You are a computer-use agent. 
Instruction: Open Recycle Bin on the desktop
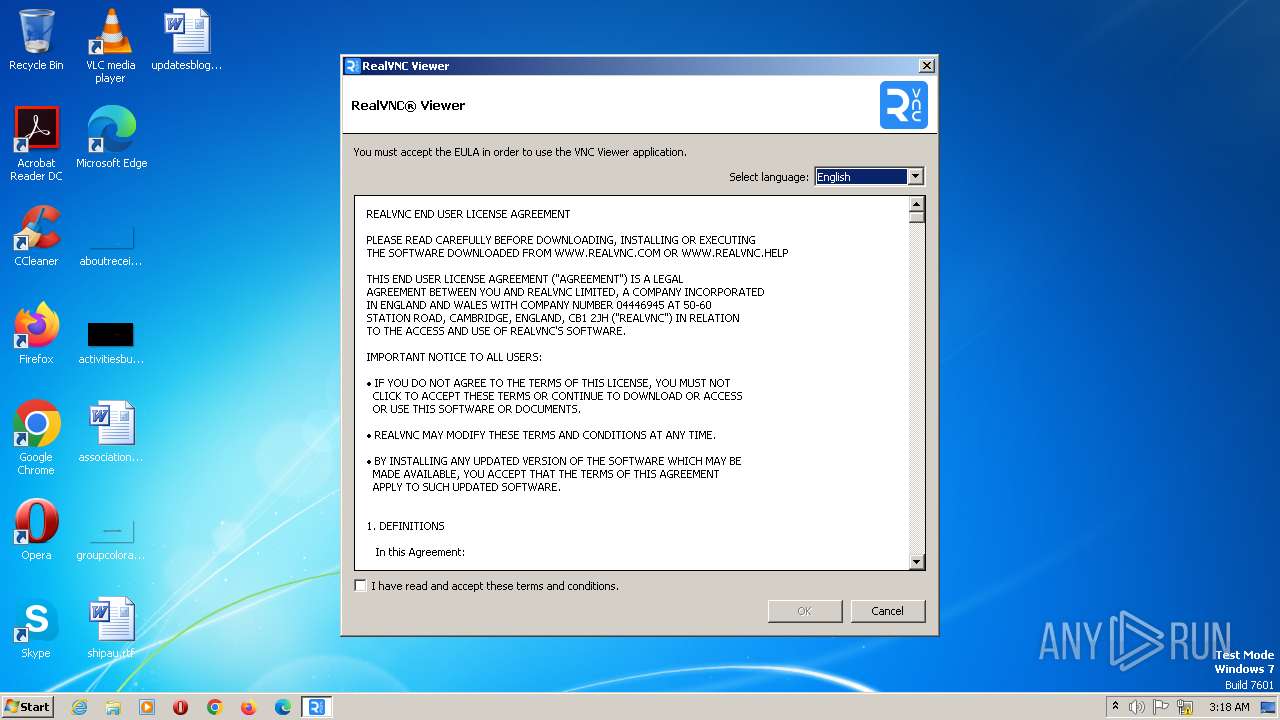pyautogui.click(x=36, y=40)
